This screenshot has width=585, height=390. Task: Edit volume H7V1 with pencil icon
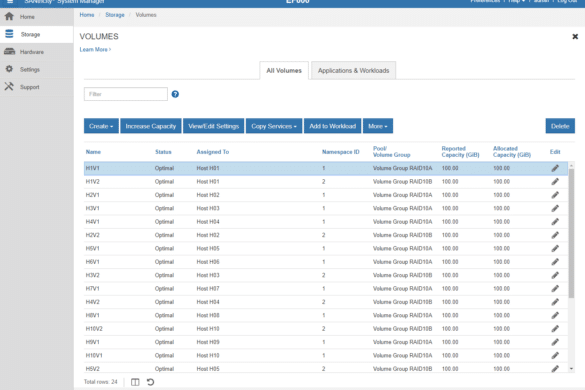tap(555, 289)
